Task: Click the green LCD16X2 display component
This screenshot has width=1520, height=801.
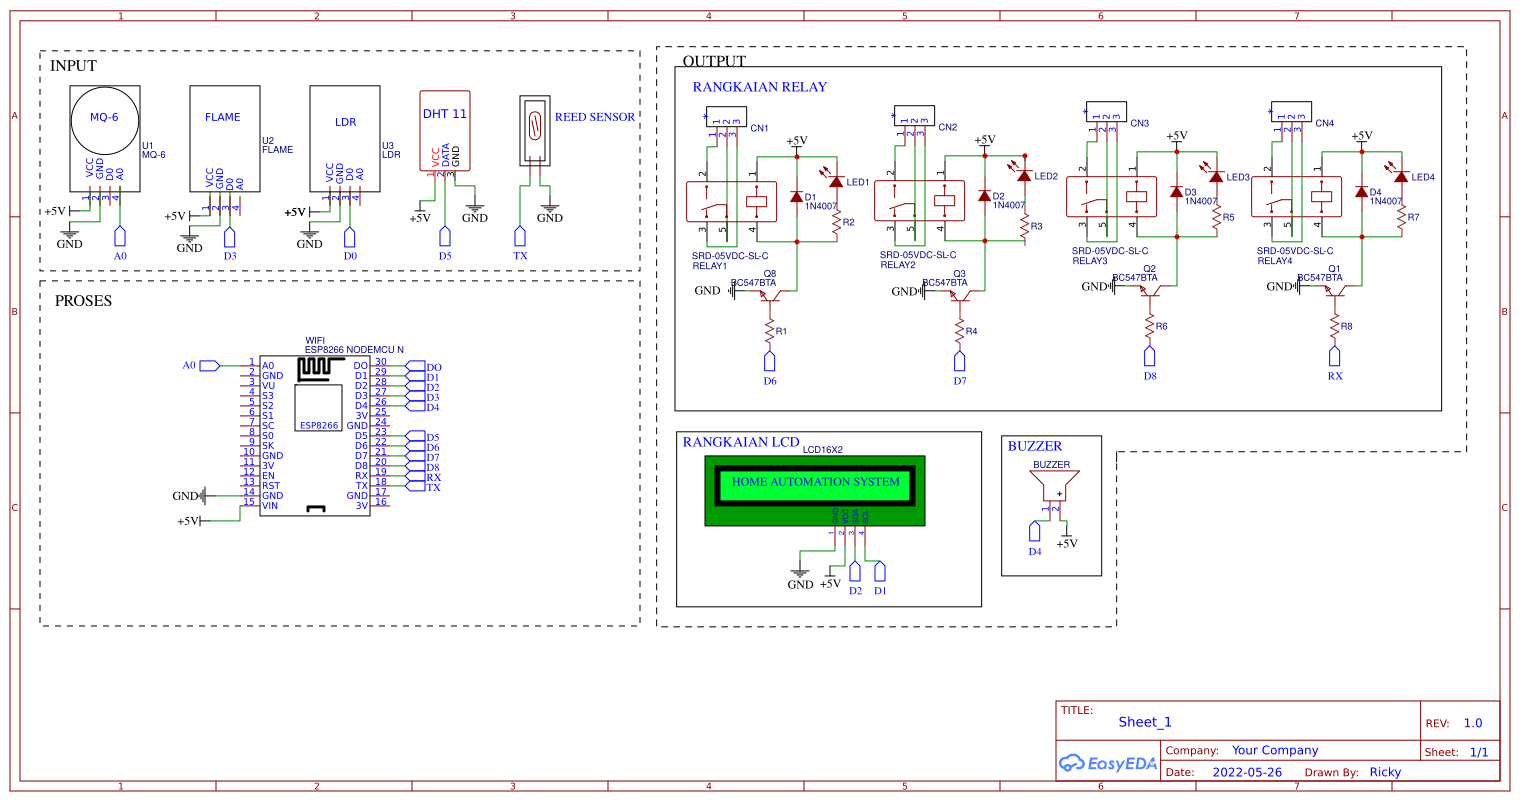Action: tap(815, 490)
